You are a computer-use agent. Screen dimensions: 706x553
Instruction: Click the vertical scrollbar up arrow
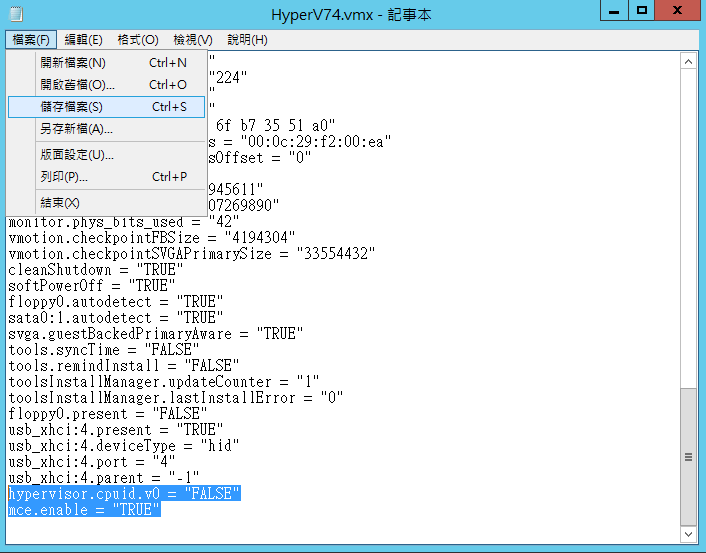688,61
